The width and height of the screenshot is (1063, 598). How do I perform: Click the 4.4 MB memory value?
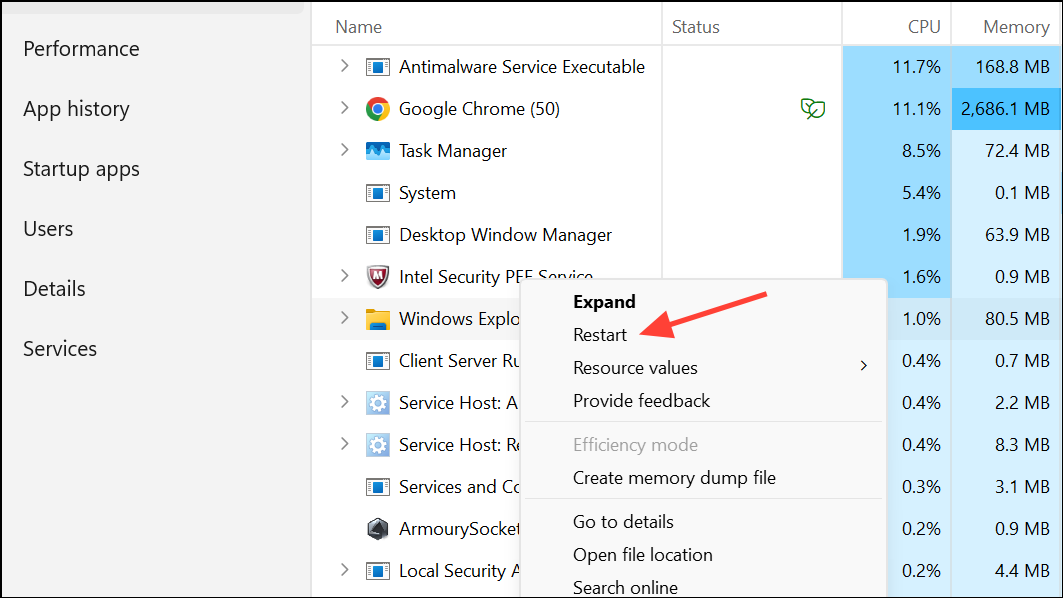pyautogui.click(x=1022, y=571)
